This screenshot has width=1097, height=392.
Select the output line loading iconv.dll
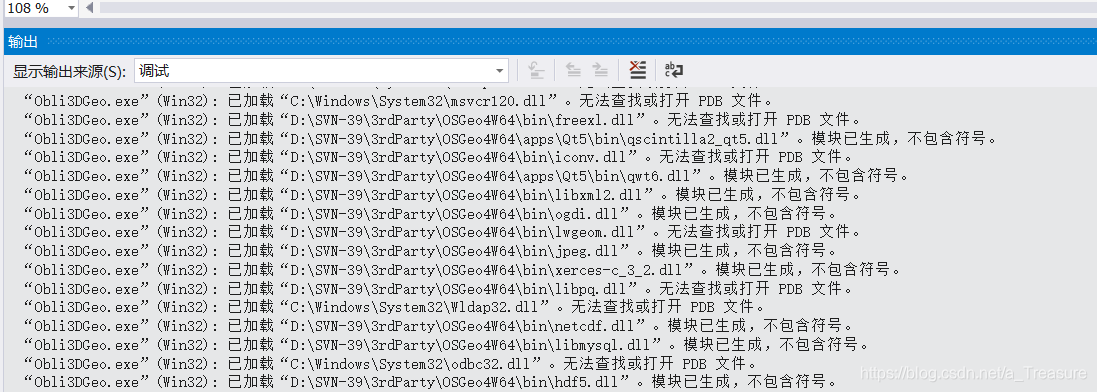(439, 157)
